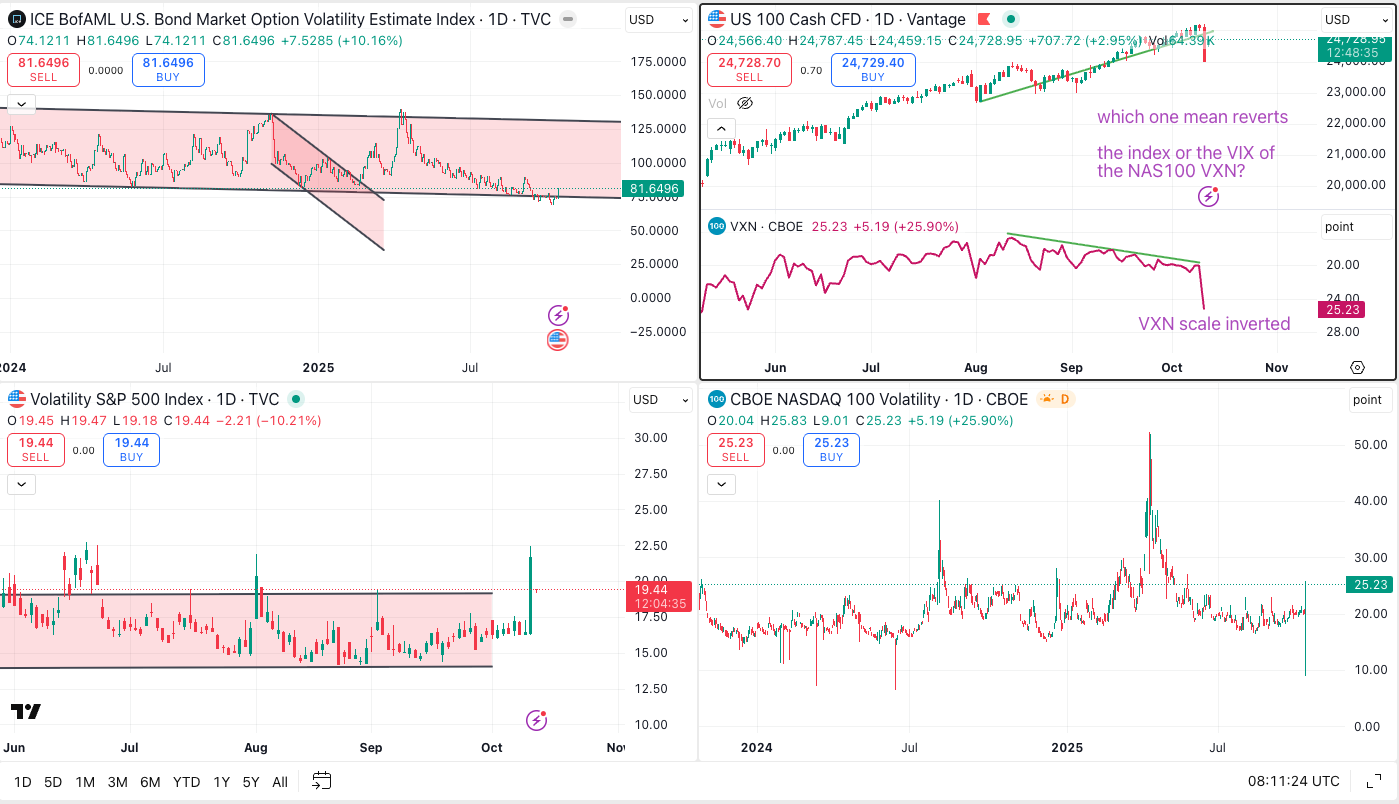Collapse the legend chevron on US 100 chart
The height and width of the screenshot is (804, 1399).
722,128
